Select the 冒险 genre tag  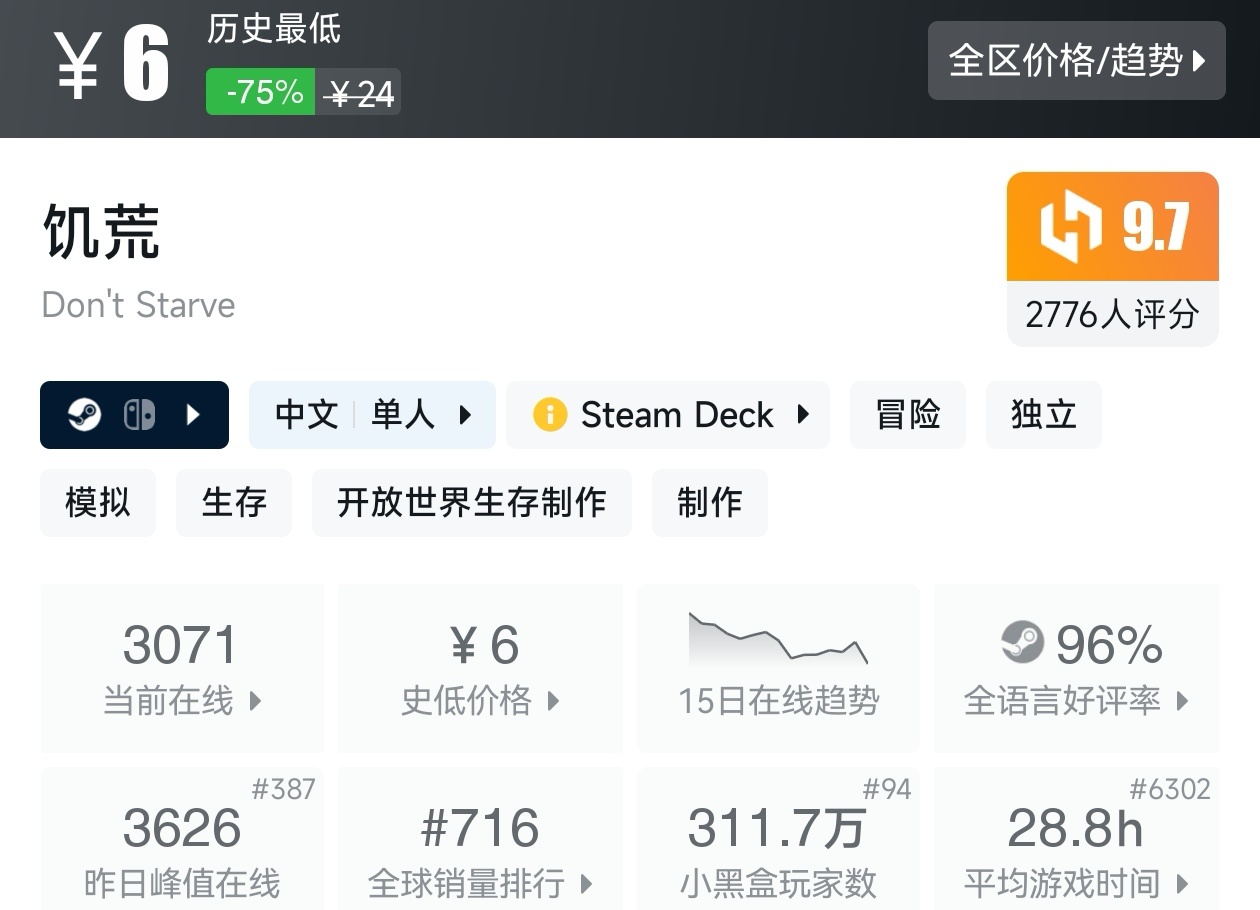coord(907,415)
